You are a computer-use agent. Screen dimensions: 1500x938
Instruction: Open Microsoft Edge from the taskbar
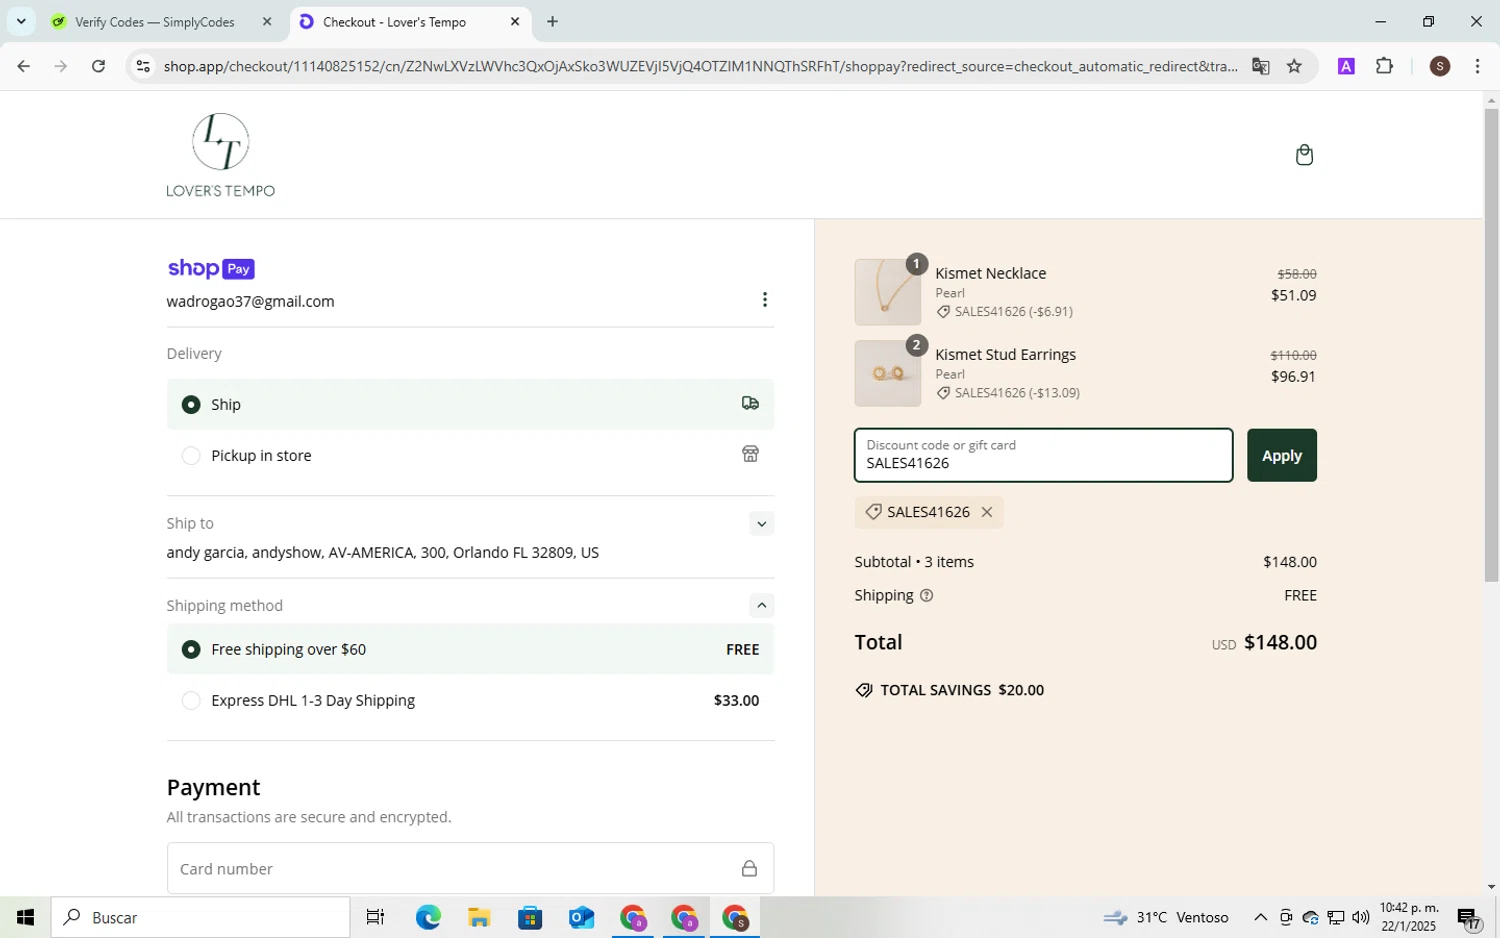pos(428,917)
